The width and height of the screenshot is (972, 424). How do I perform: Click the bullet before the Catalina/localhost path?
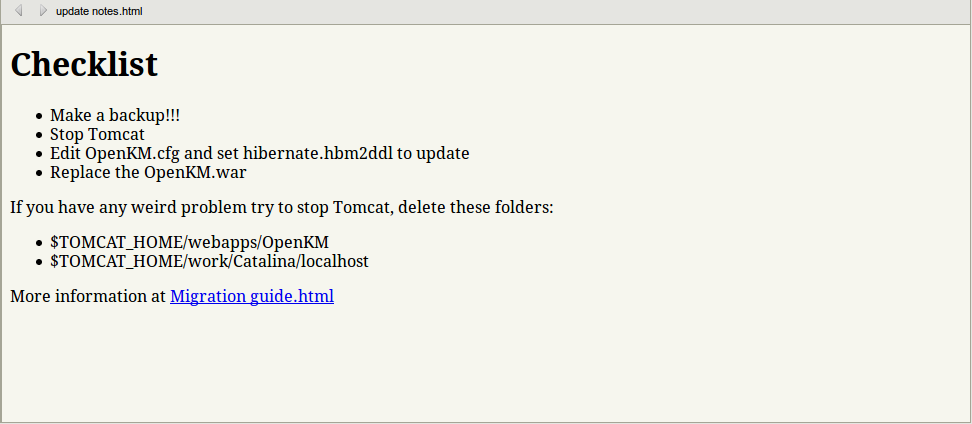(x=38, y=262)
